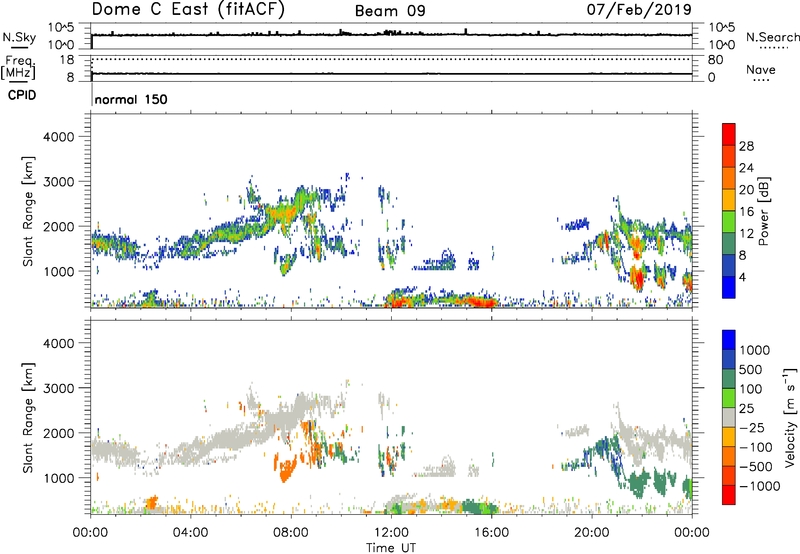Click the 'Power [dB]' colorbar label
Screen dimensions: 800x554
(763, 212)
